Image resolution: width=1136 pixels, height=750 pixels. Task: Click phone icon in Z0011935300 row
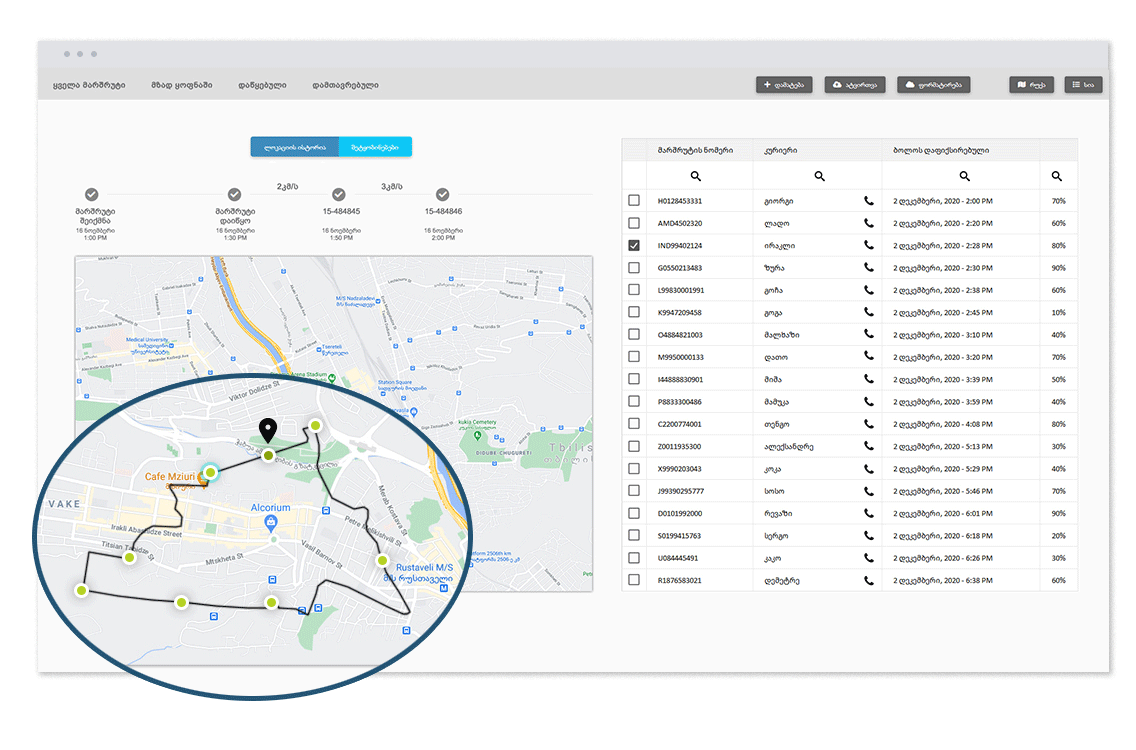point(869,446)
